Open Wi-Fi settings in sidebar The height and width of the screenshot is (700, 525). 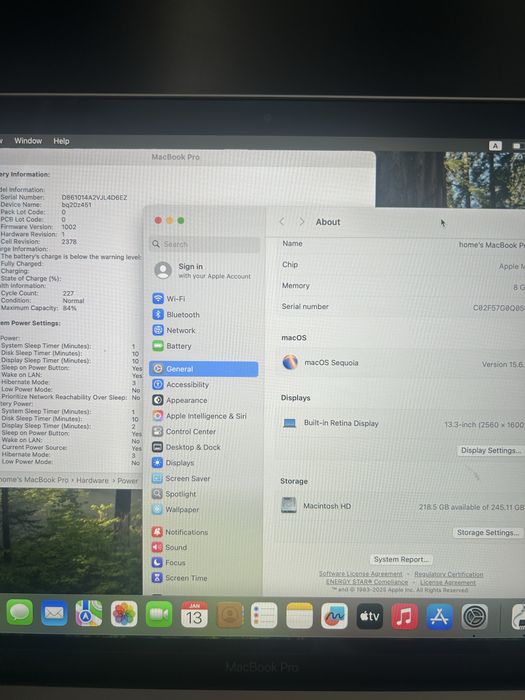pos(169,299)
